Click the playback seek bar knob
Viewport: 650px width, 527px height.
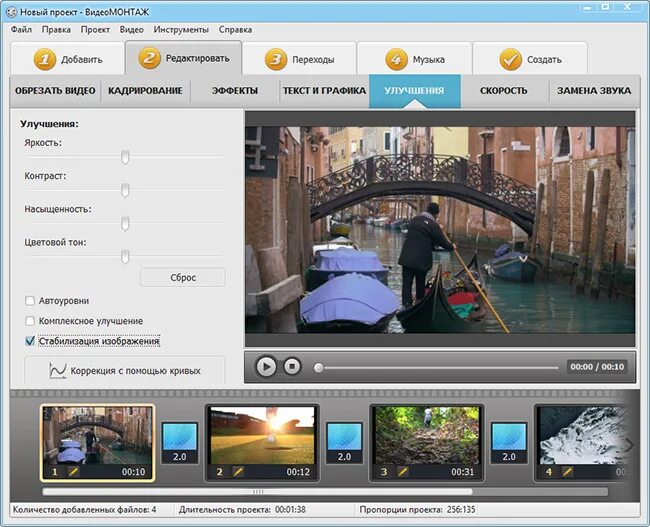318,367
